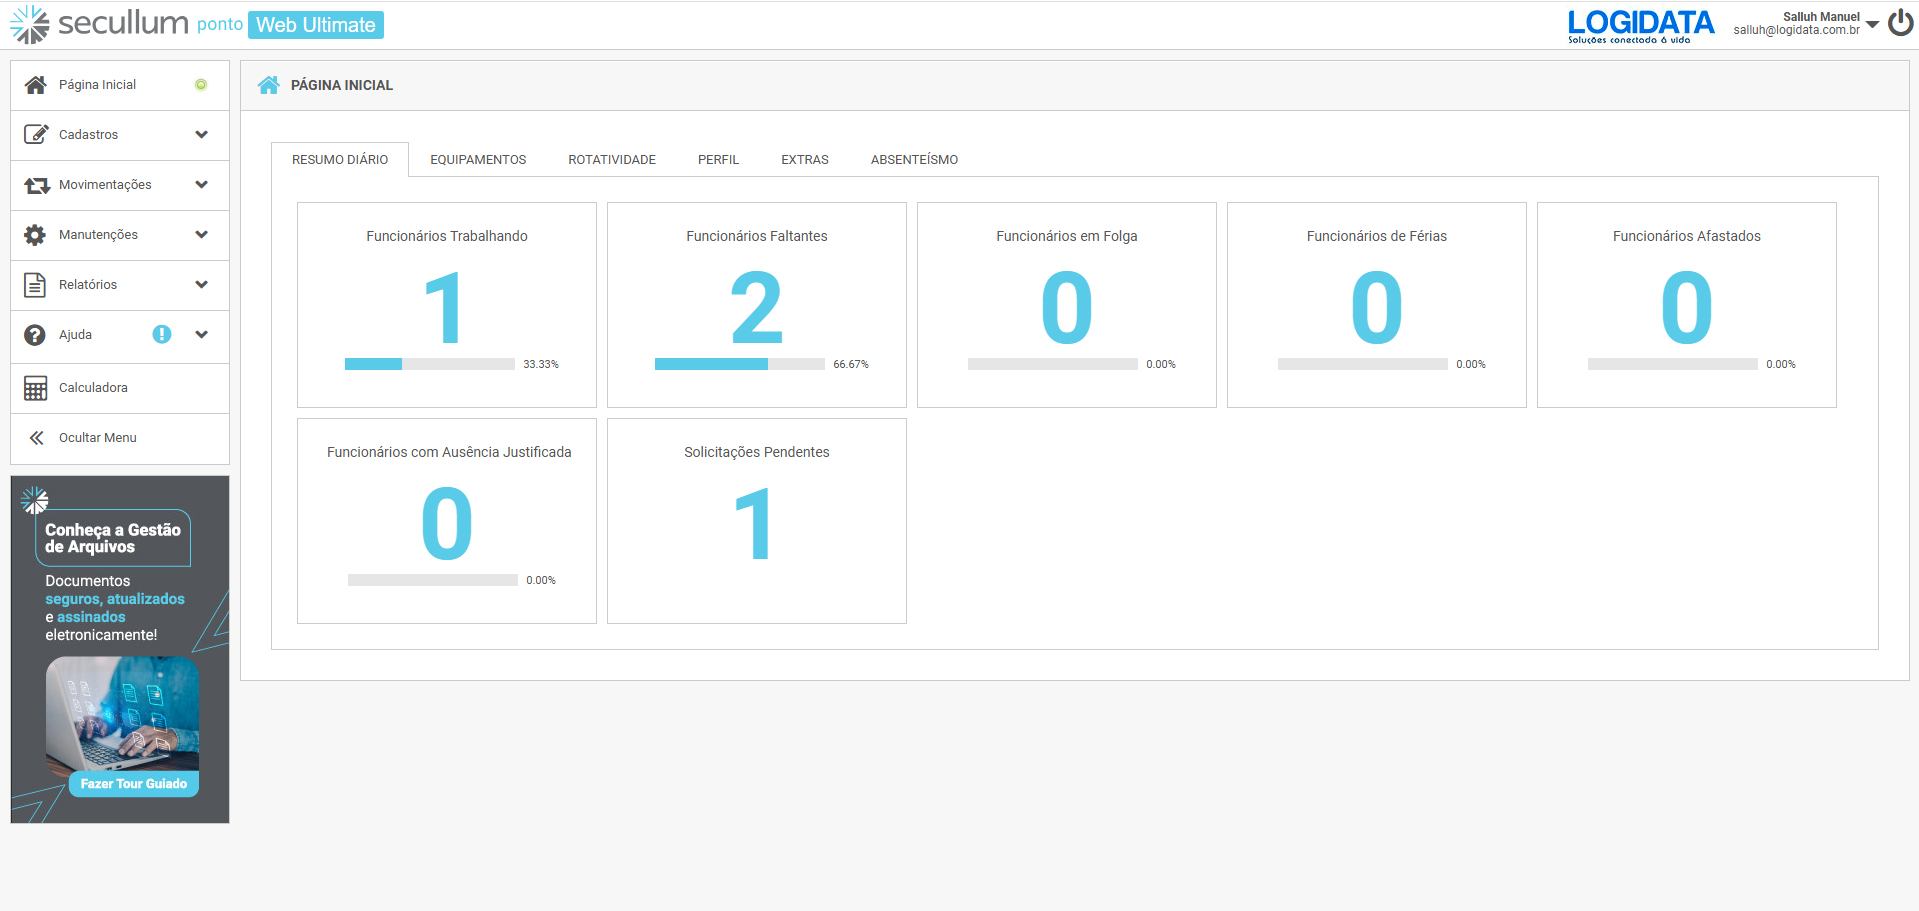
Task: Click the blue alert badge beside Ajuda
Action: click(x=162, y=335)
